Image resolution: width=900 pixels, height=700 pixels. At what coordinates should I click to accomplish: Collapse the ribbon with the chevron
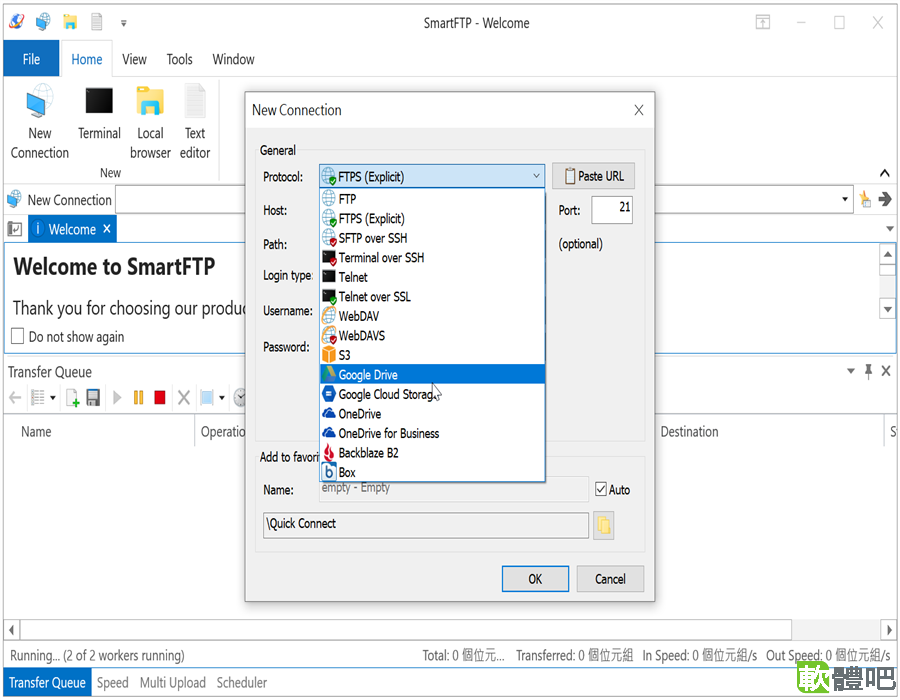click(885, 173)
